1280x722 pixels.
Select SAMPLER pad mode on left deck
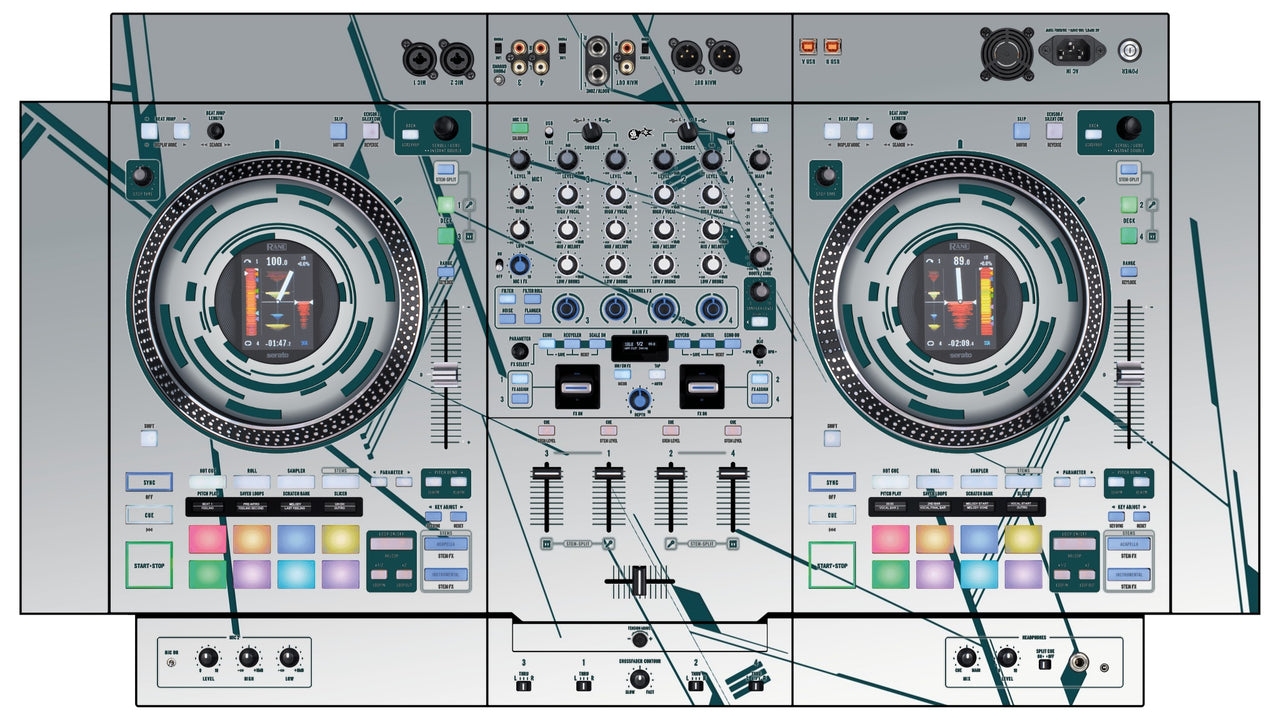coord(296,482)
